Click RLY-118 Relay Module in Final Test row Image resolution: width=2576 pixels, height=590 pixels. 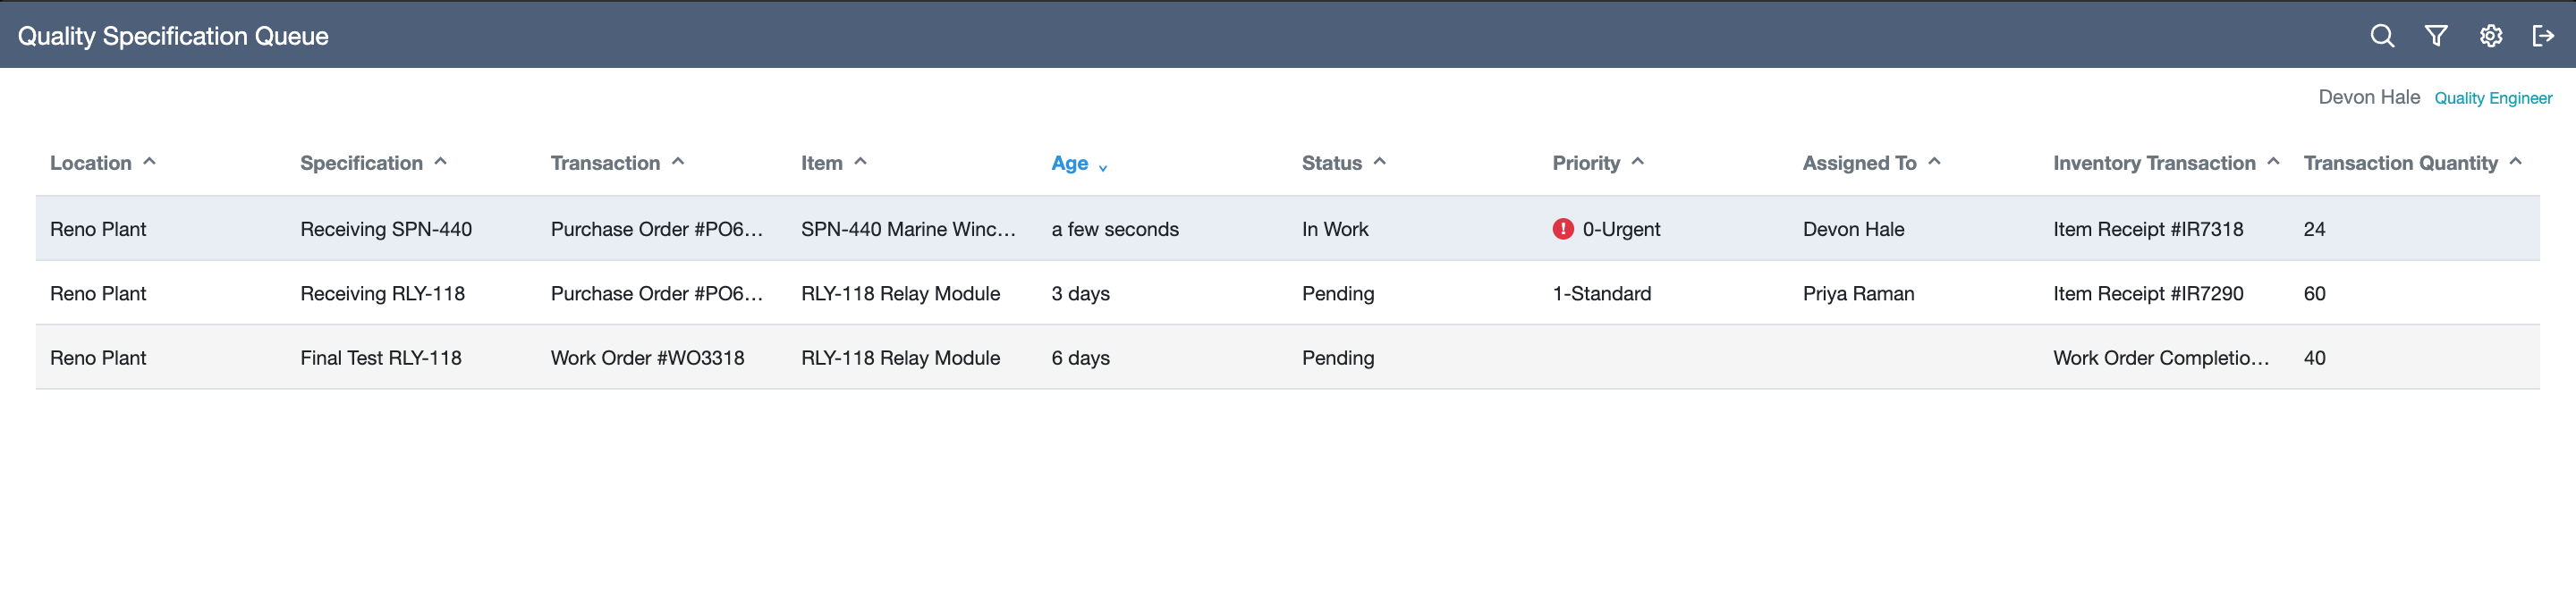tap(900, 358)
